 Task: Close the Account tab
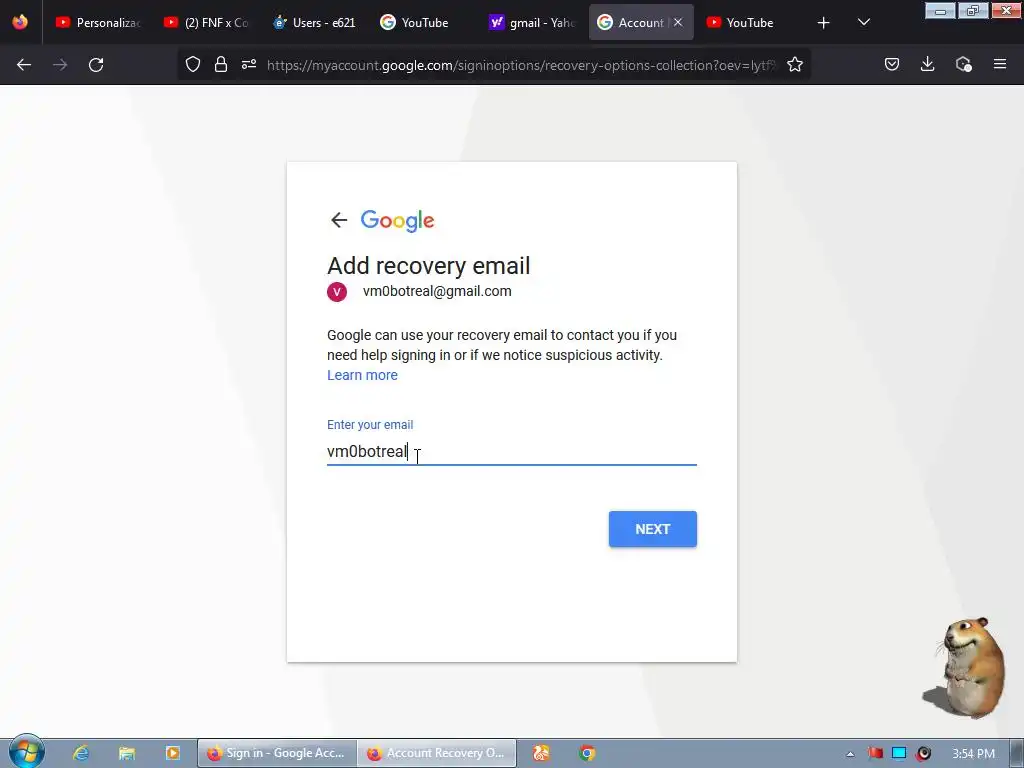click(678, 22)
